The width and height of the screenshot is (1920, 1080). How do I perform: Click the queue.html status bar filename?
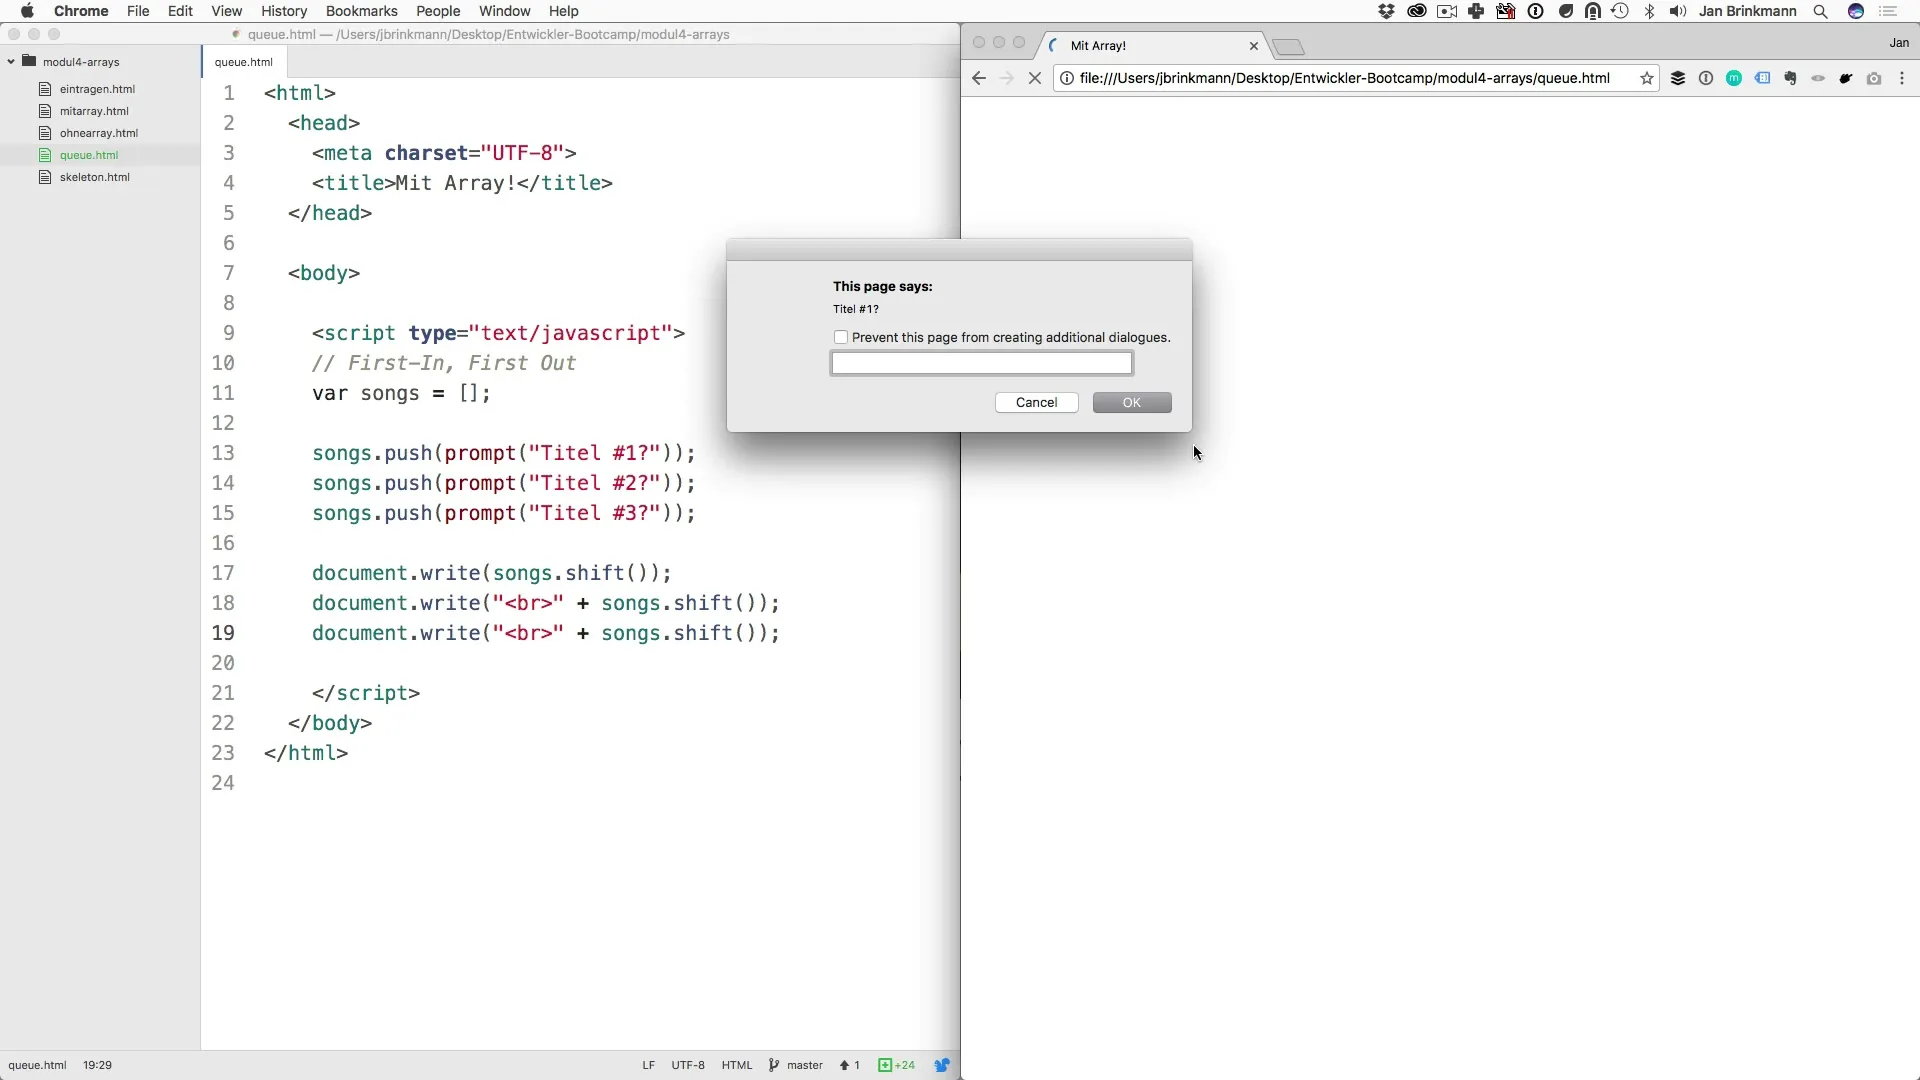[38, 1065]
